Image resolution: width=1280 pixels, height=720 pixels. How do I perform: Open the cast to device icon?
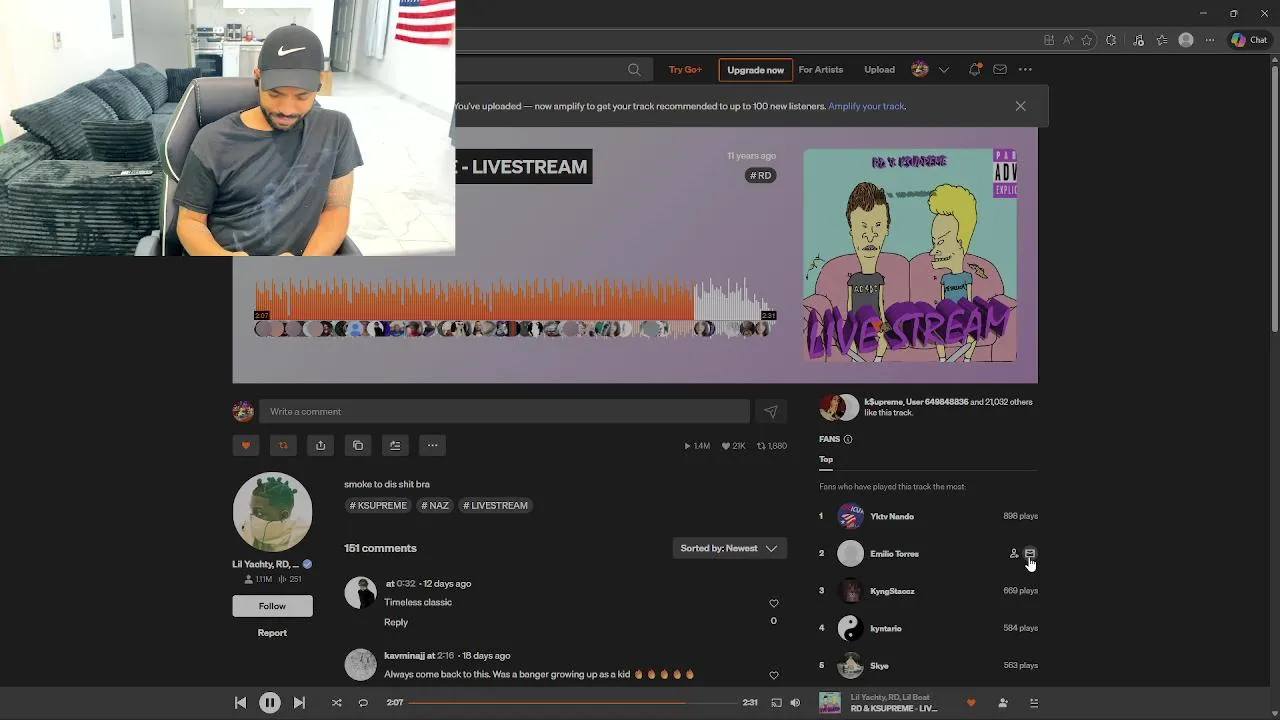click(776, 703)
